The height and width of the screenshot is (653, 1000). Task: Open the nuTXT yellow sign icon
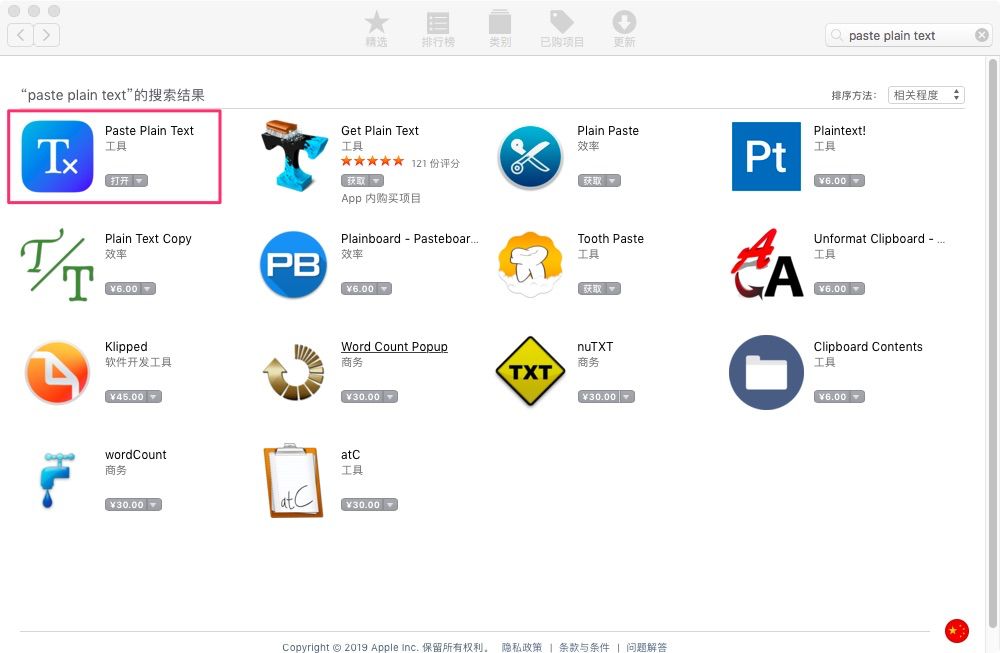pyautogui.click(x=530, y=372)
